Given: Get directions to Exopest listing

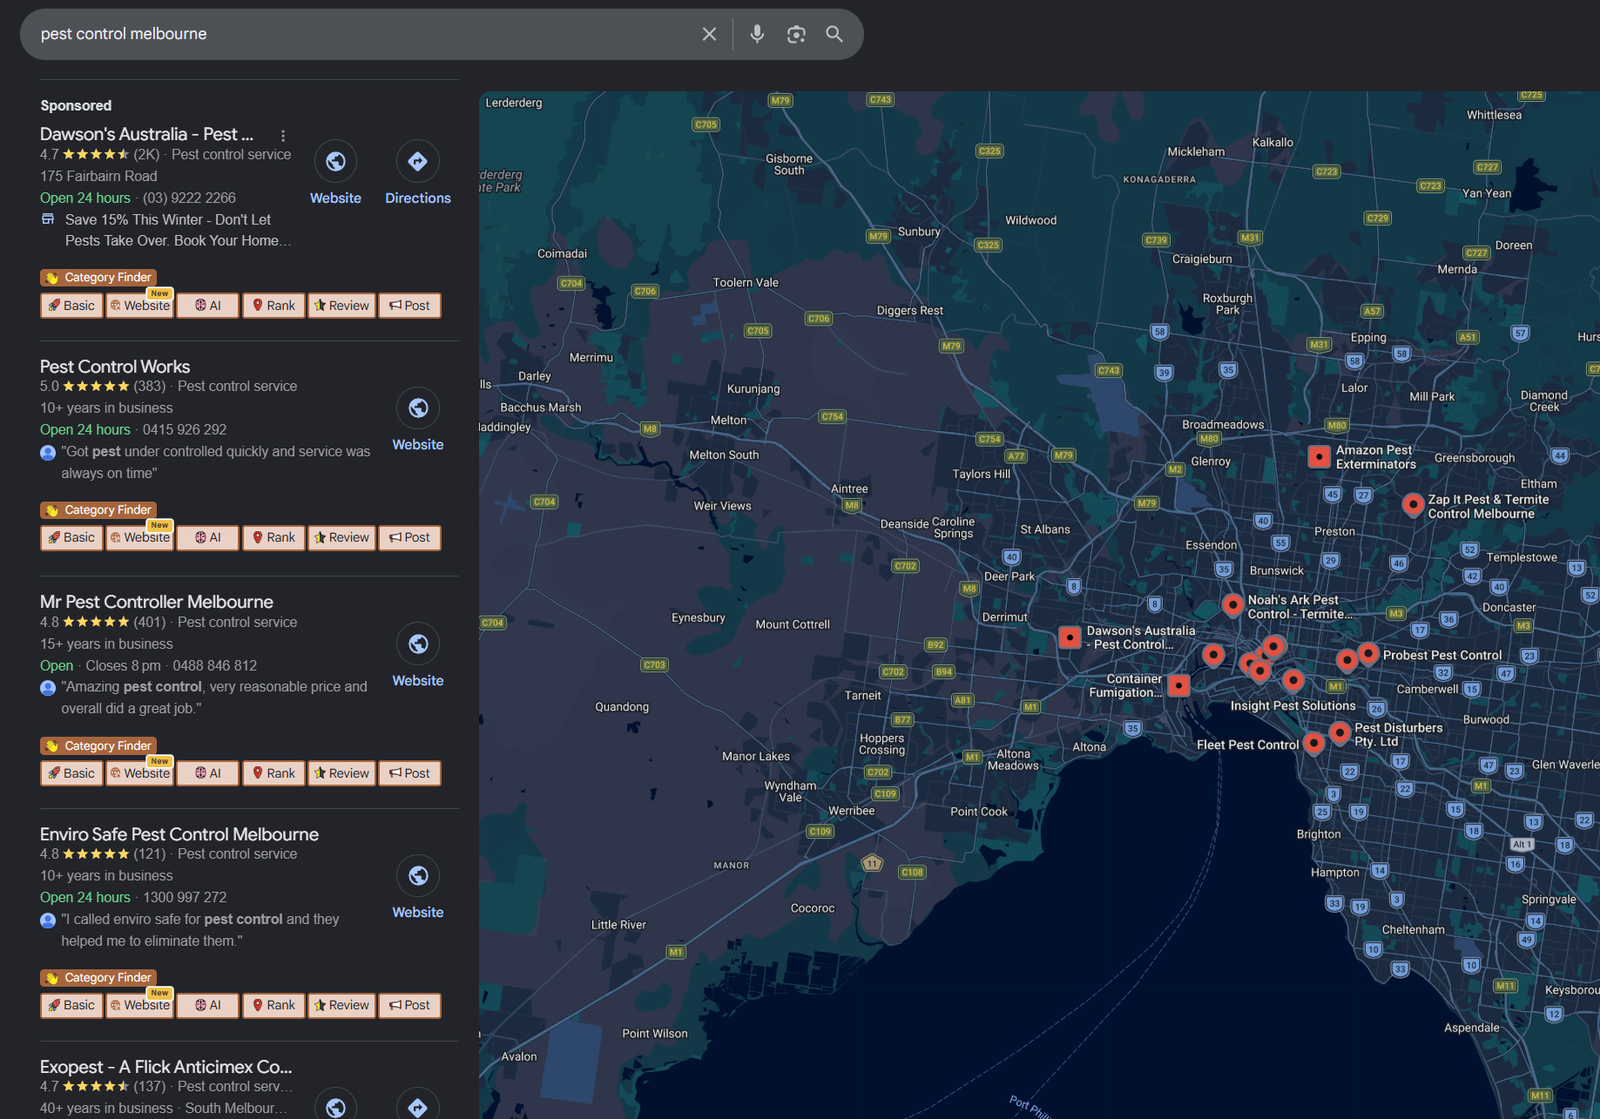Looking at the screenshot, I should [x=418, y=1106].
